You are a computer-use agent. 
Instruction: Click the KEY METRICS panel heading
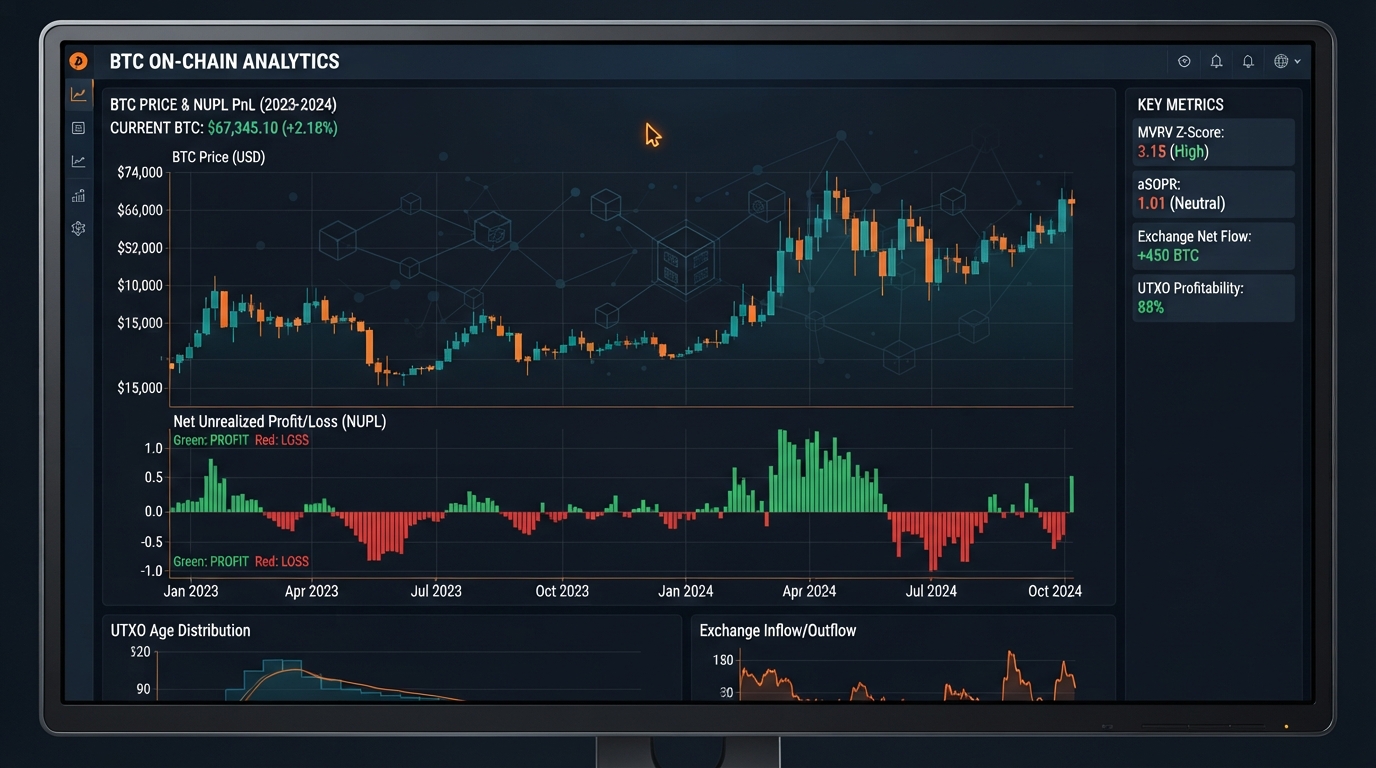point(1180,104)
